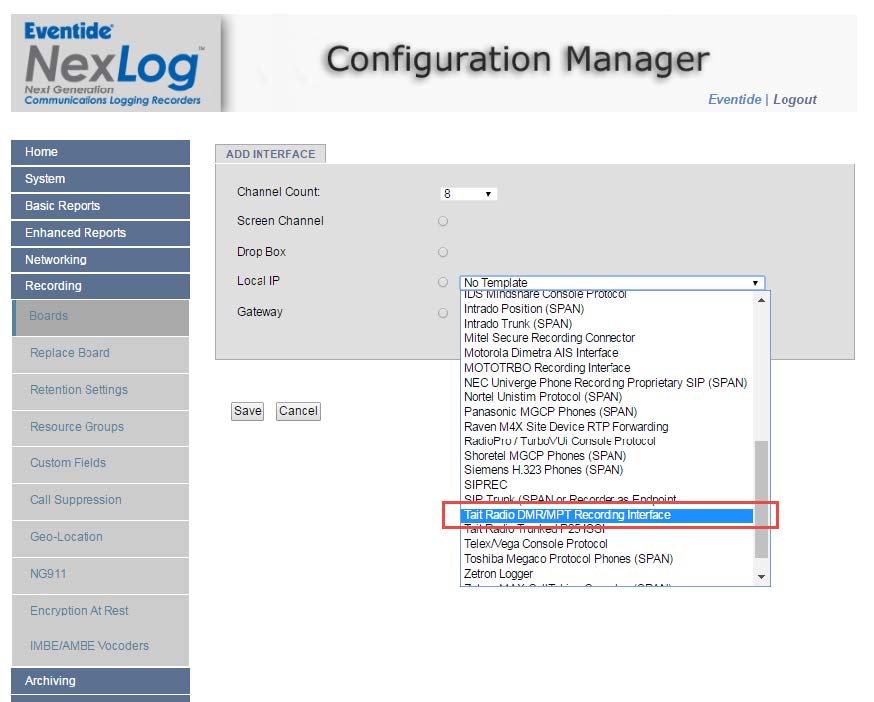
Task: Select the Screen Channel radio button
Action: pos(442,221)
